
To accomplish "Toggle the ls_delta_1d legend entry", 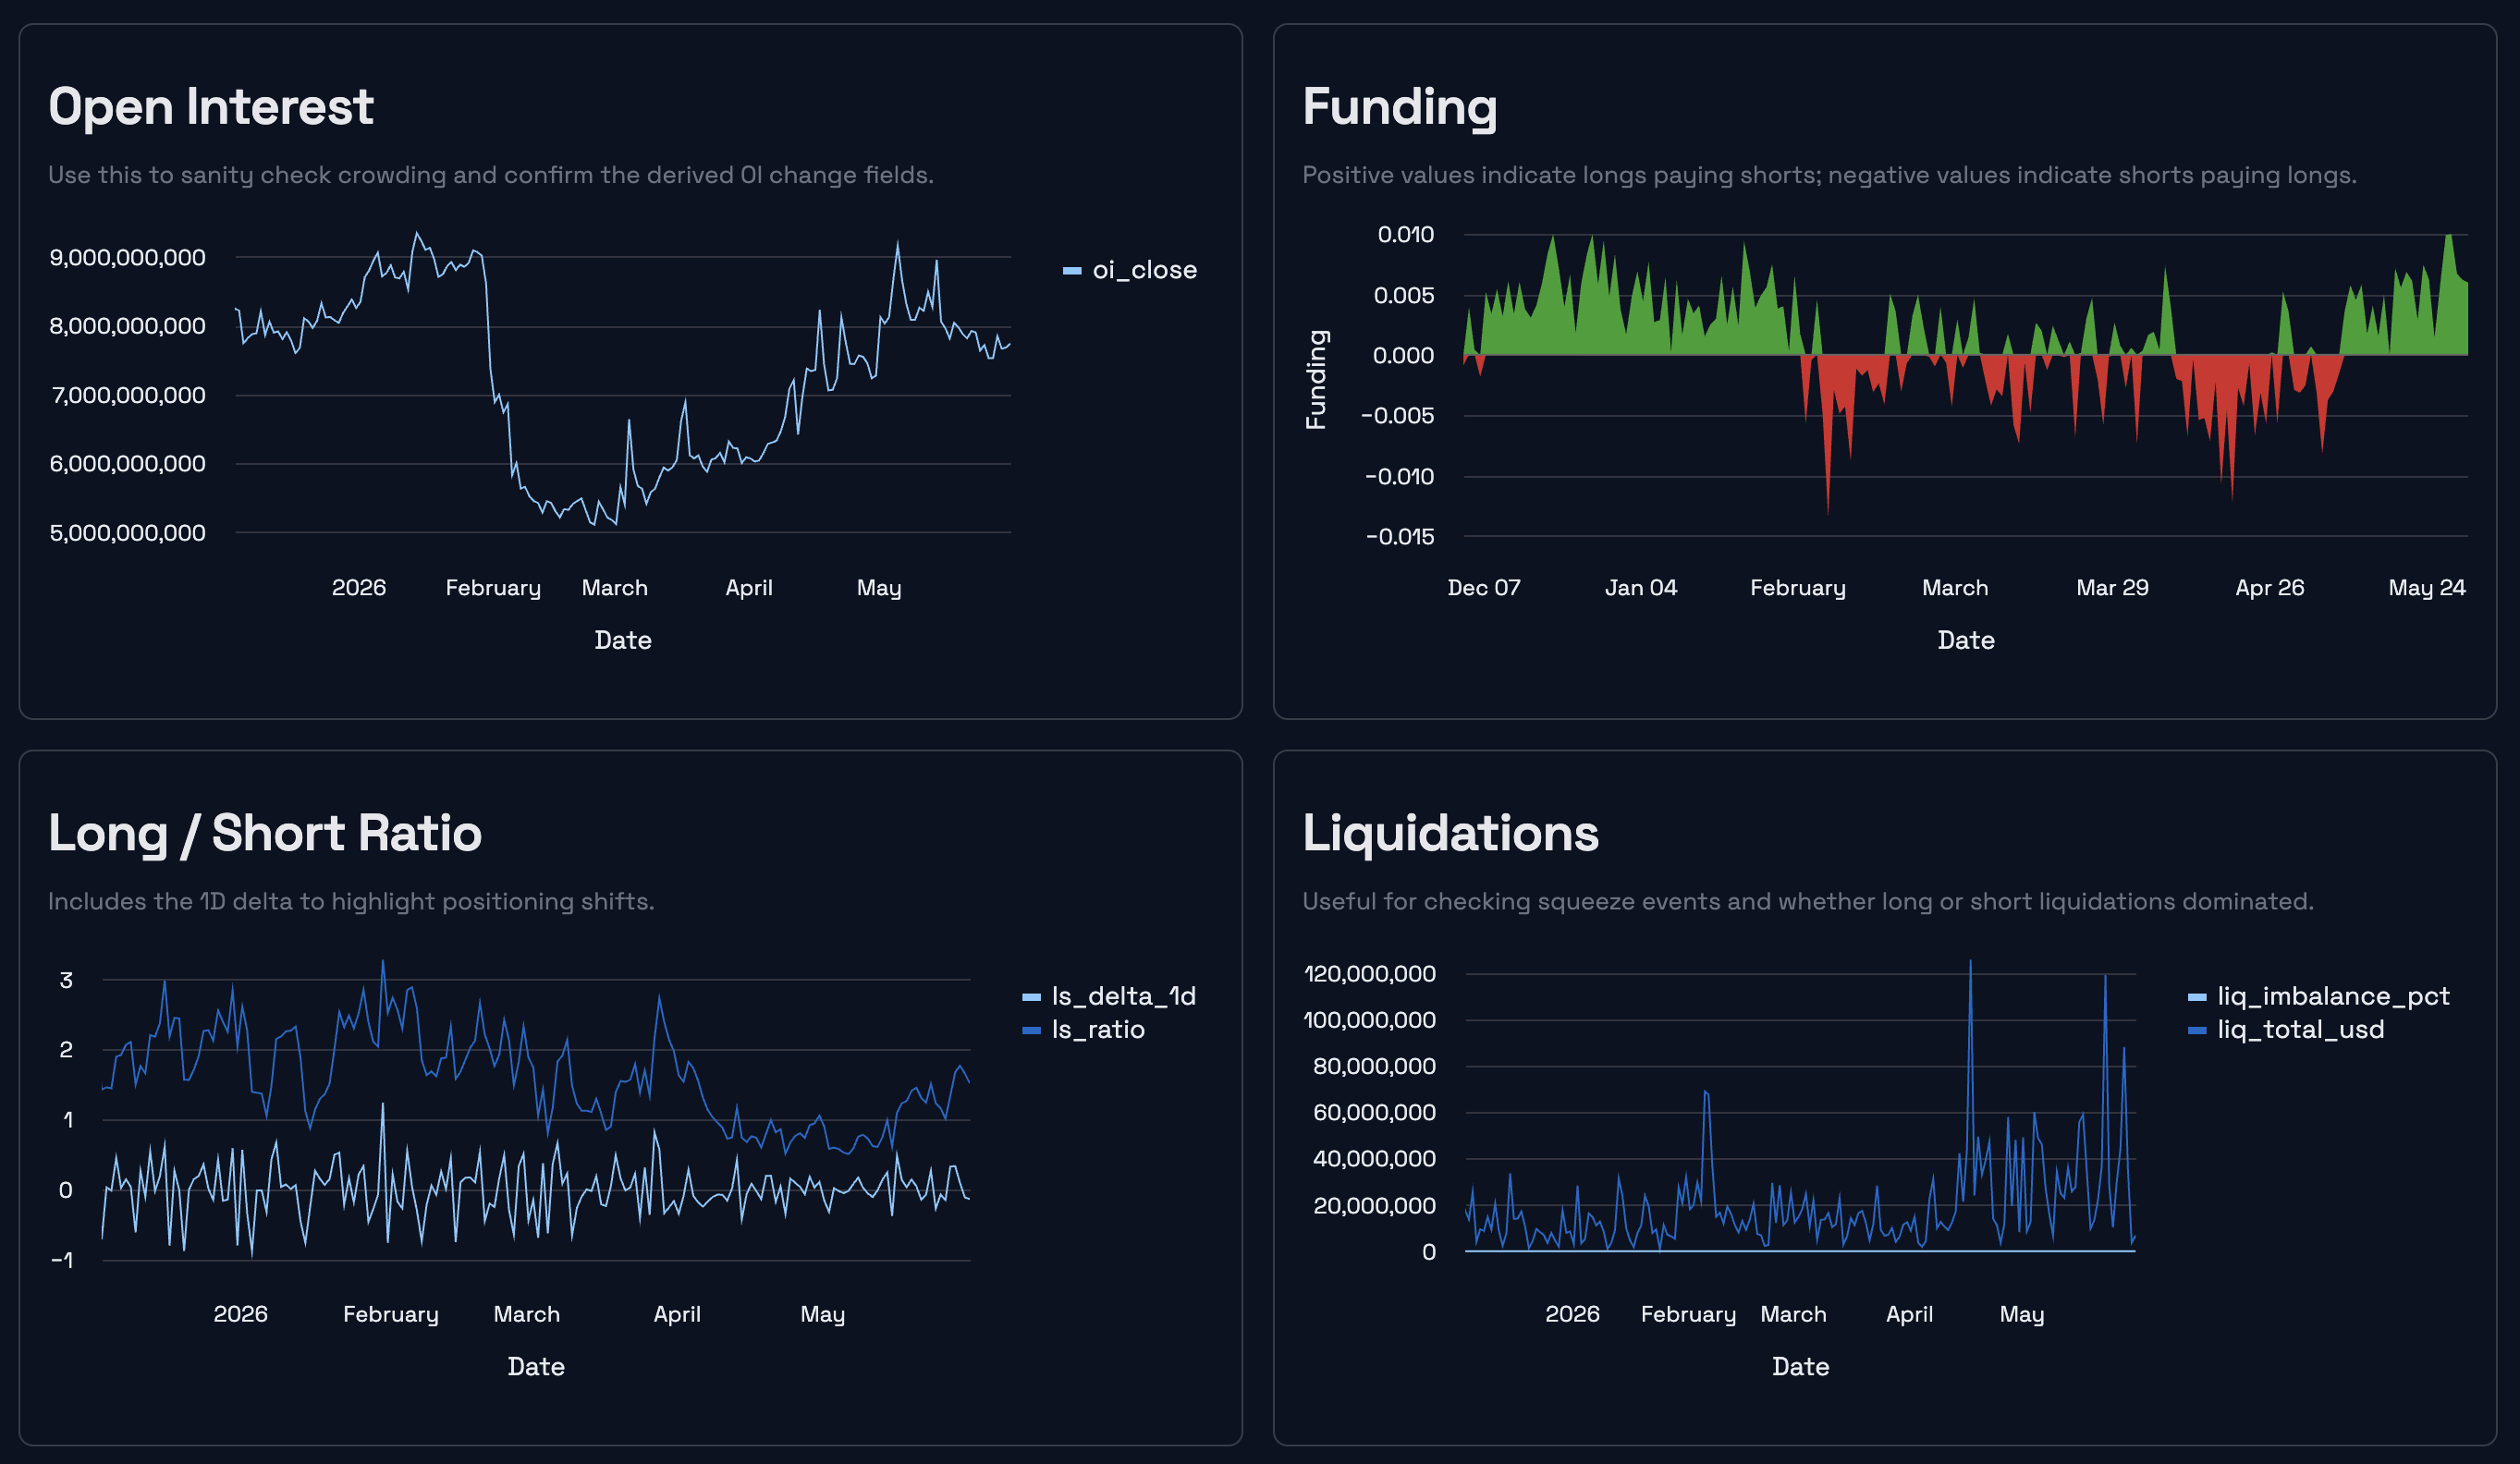I will point(1109,996).
